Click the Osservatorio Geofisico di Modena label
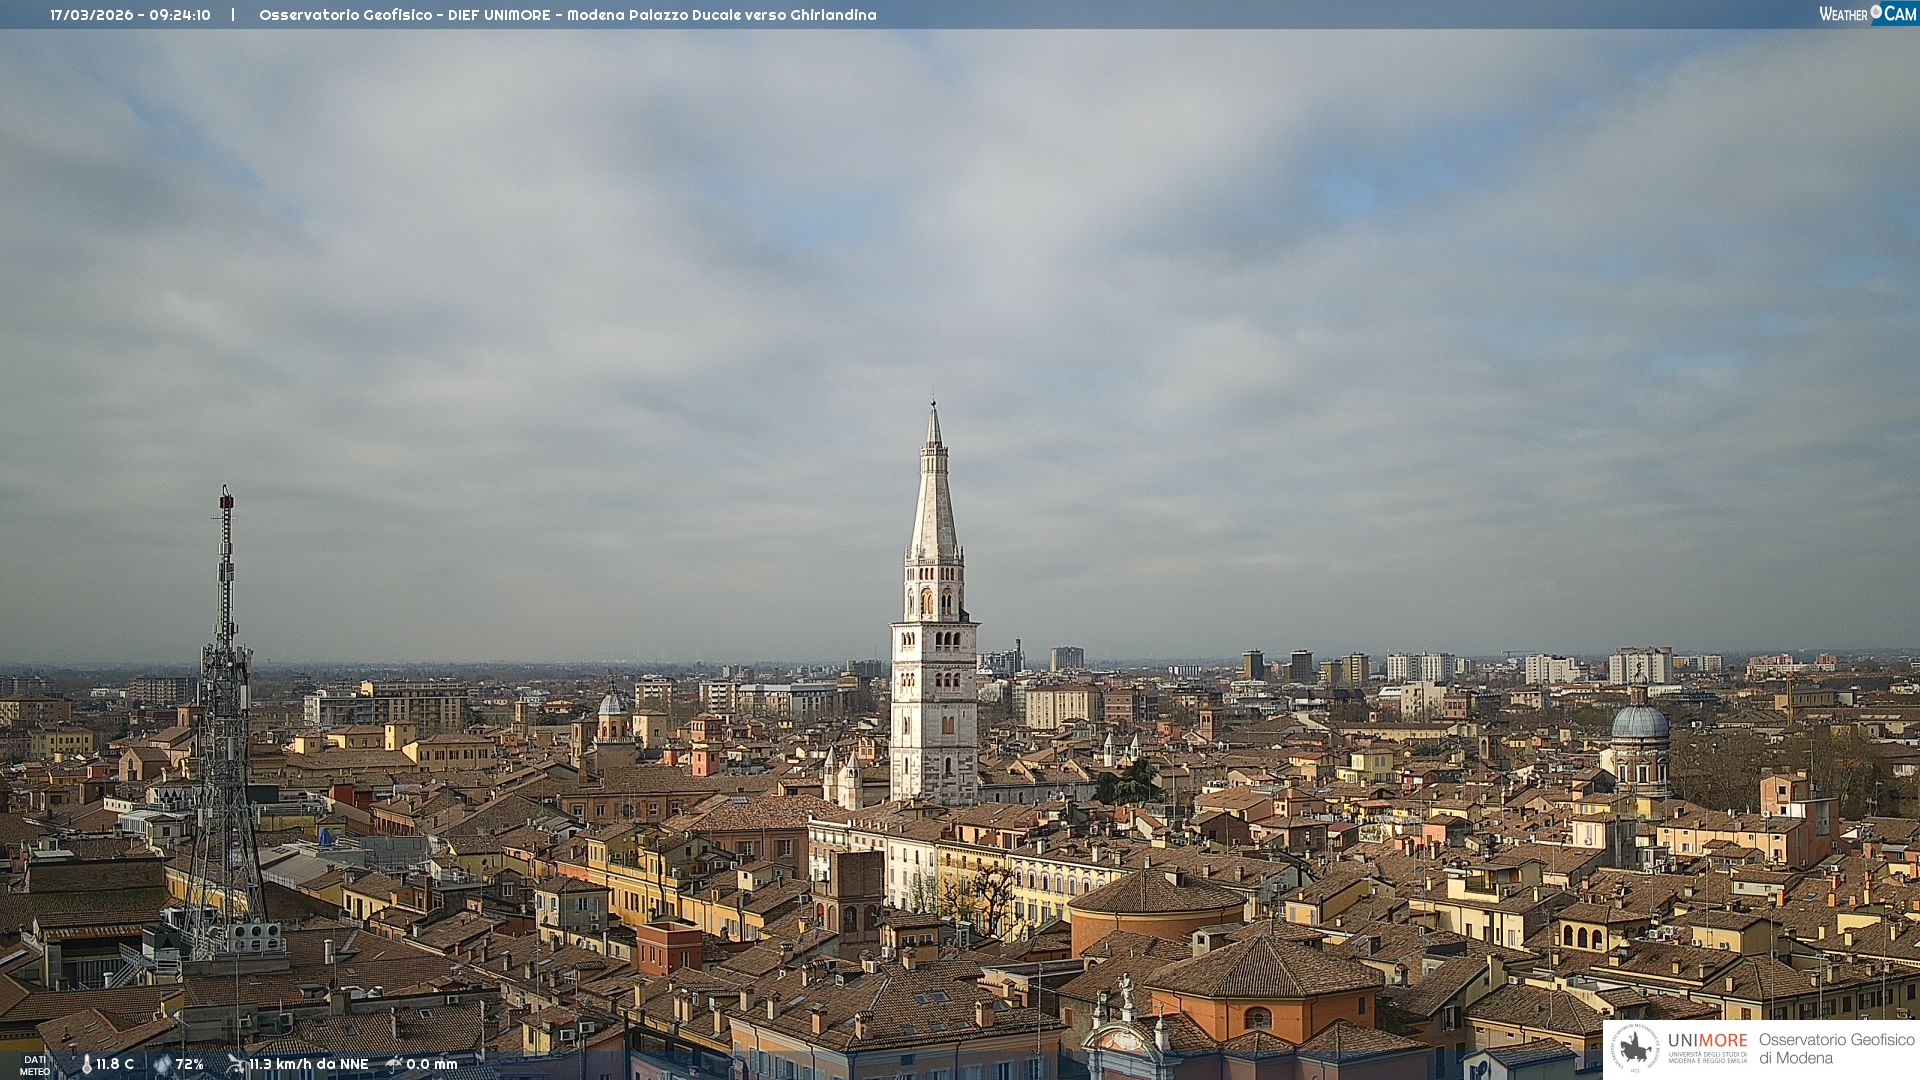The width and height of the screenshot is (1920, 1080). [x=1836, y=1049]
